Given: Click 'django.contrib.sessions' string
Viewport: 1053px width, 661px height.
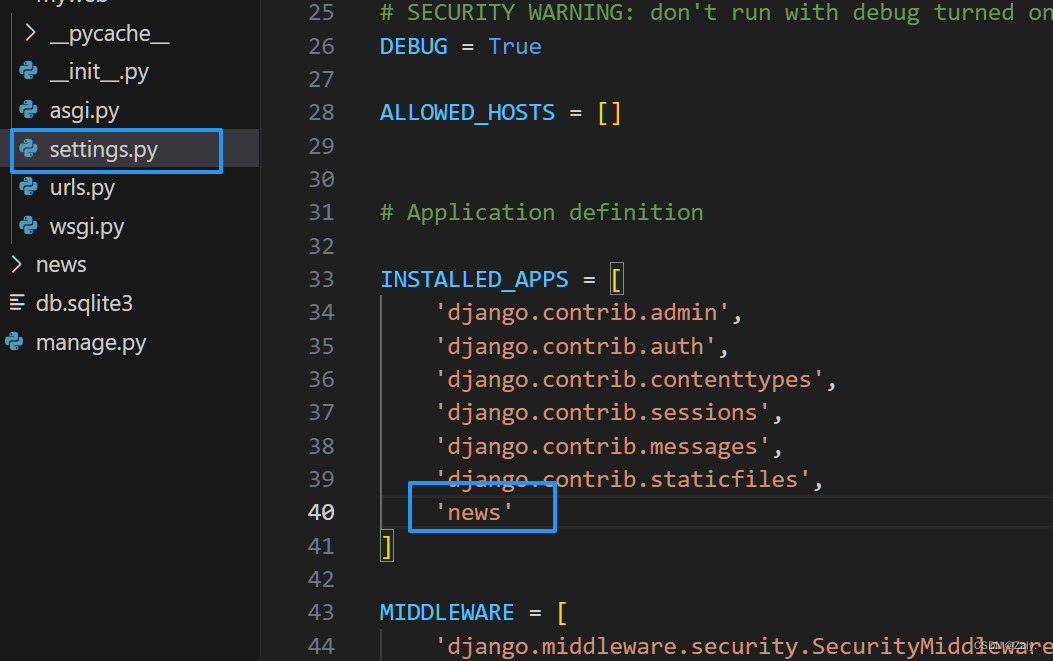Looking at the screenshot, I should (x=602, y=412).
